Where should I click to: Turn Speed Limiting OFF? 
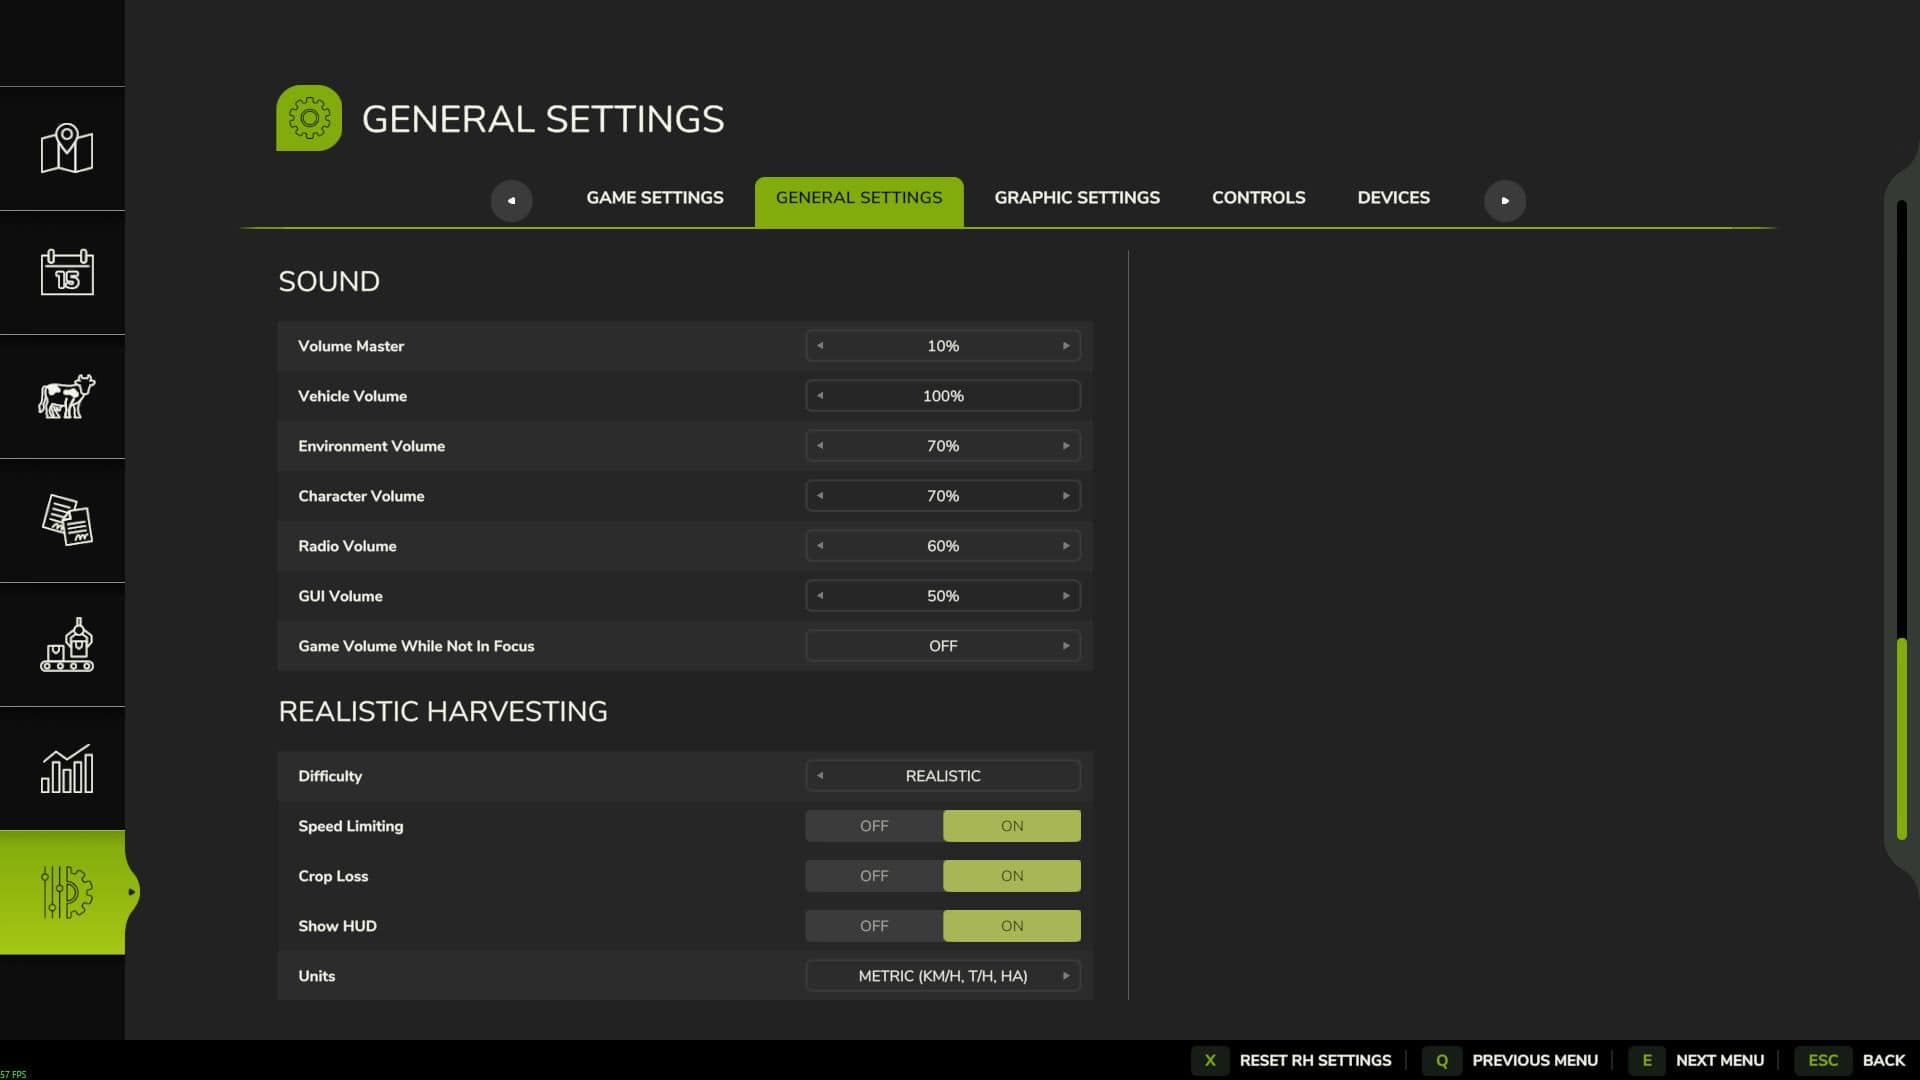coord(874,826)
